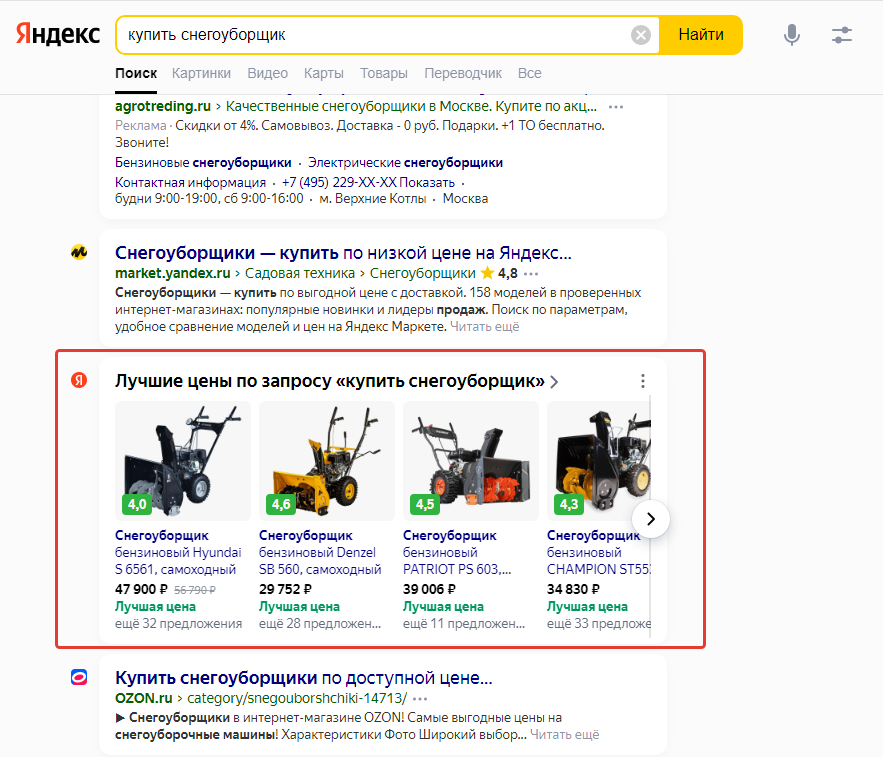The height and width of the screenshot is (757, 883).
Task: Open CHAMPION ST55 product title link
Action: [599, 553]
